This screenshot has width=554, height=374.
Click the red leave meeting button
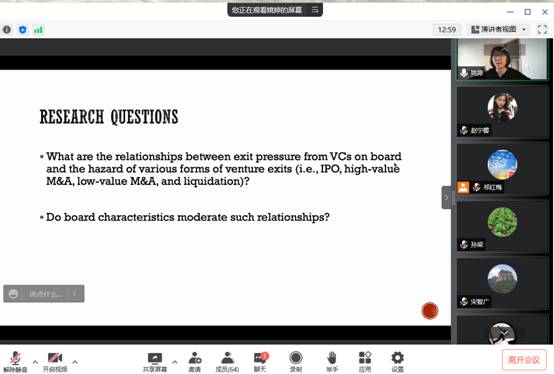click(524, 360)
